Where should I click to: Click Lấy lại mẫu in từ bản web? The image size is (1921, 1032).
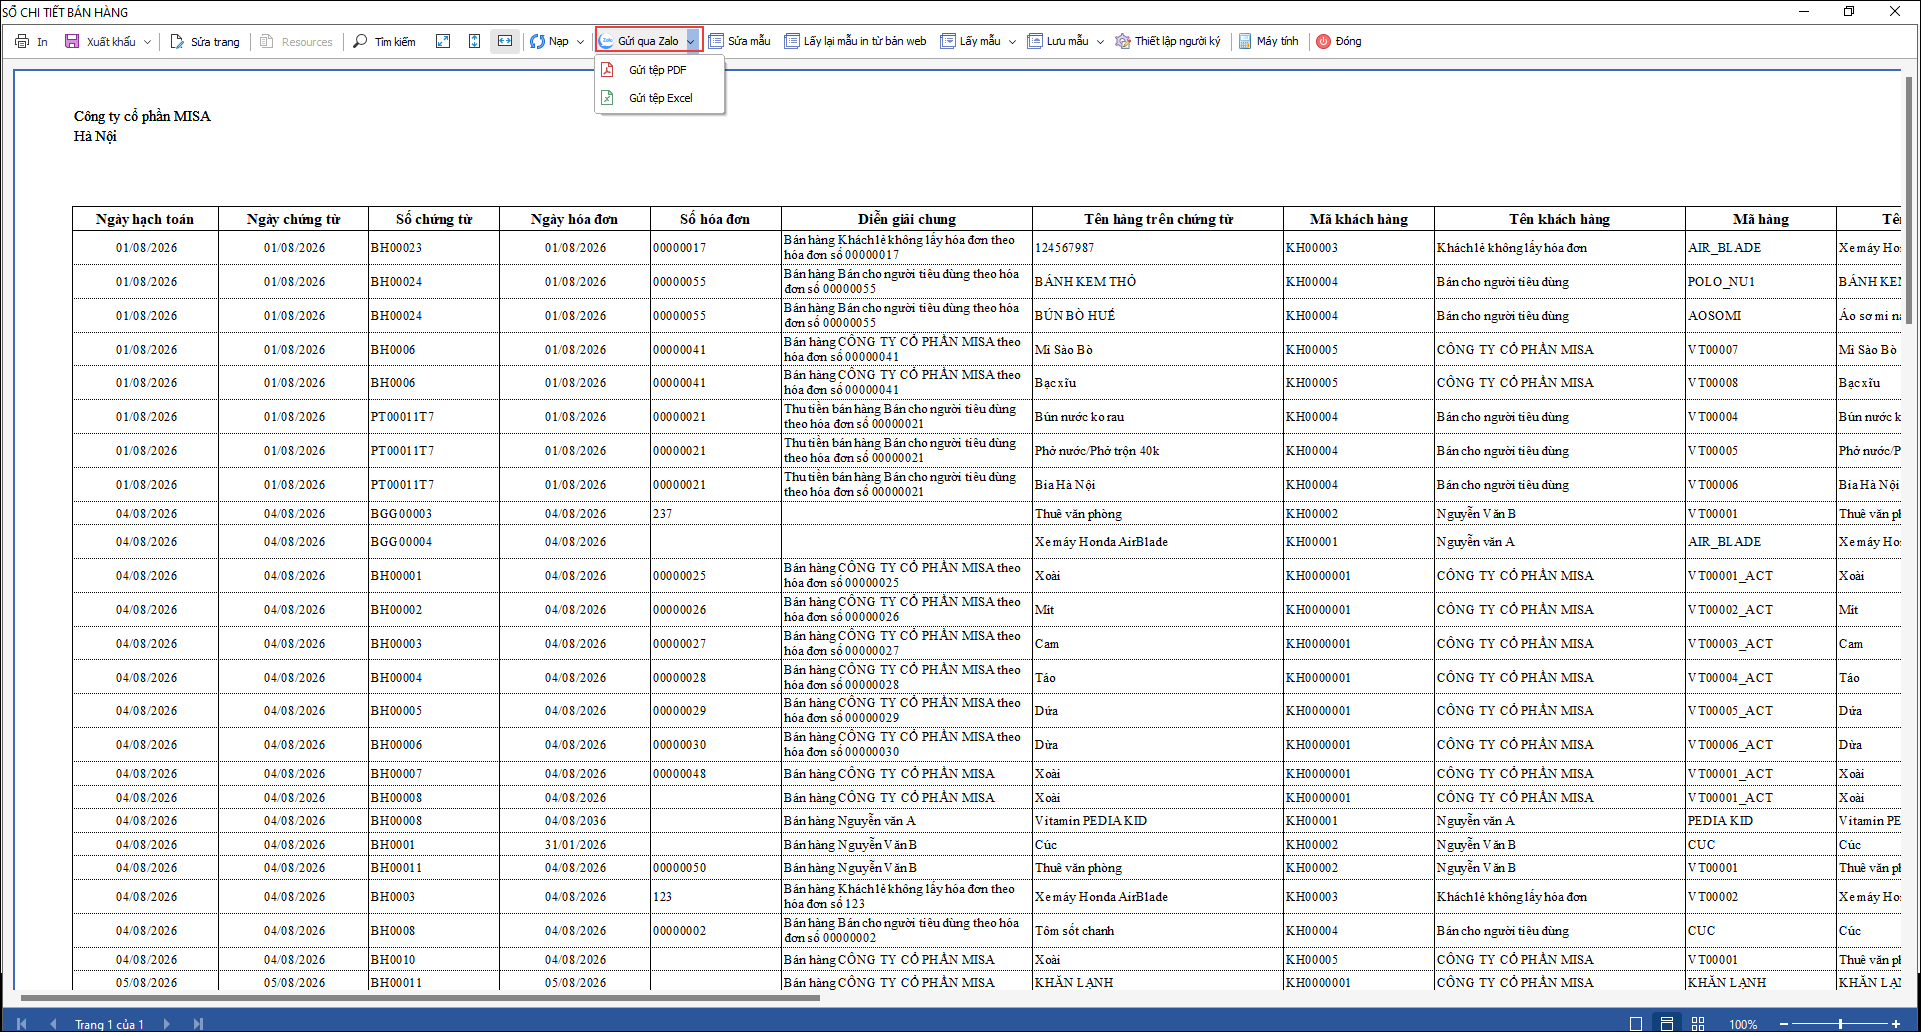point(855,41)
